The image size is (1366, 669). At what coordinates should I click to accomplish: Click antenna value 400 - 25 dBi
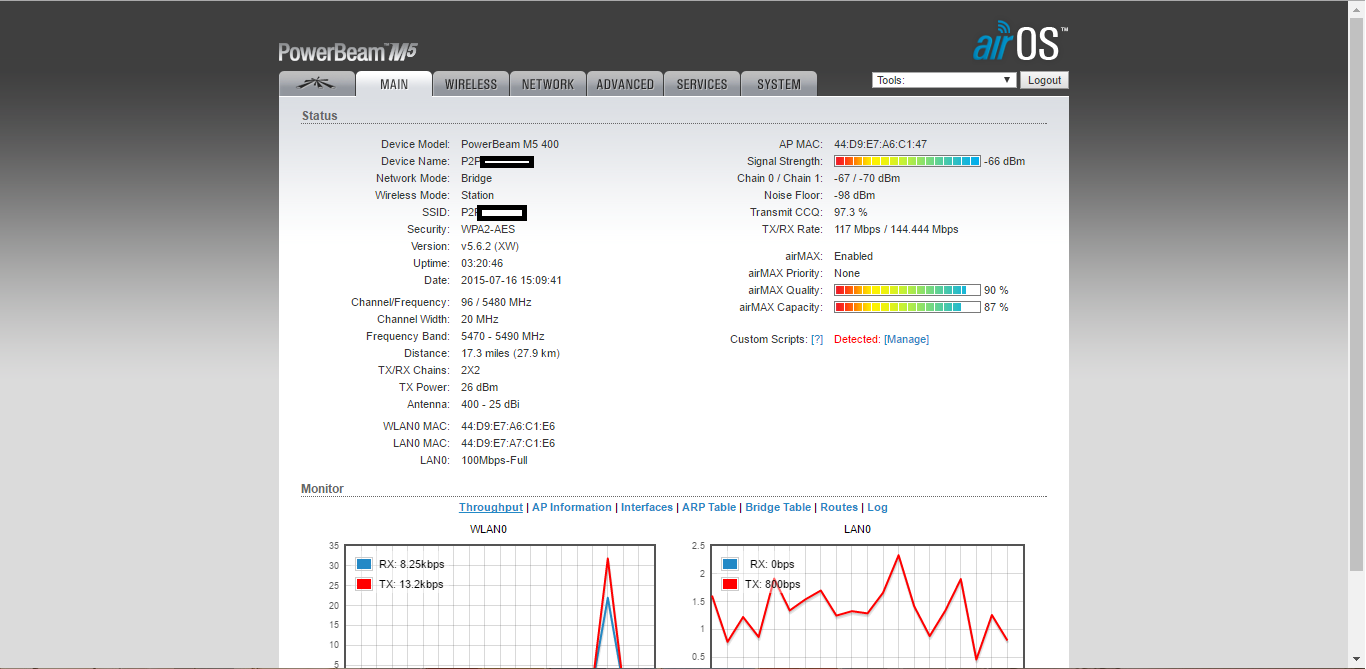tap(490, 404)
